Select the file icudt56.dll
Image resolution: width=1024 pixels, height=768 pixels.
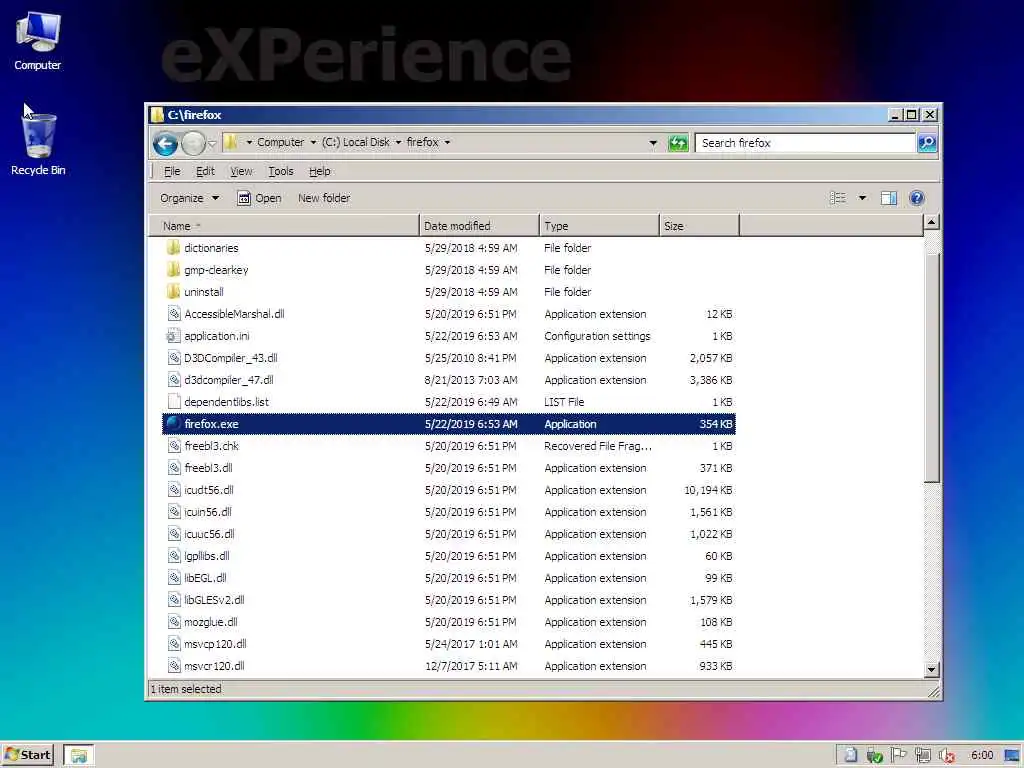point(208,490)
